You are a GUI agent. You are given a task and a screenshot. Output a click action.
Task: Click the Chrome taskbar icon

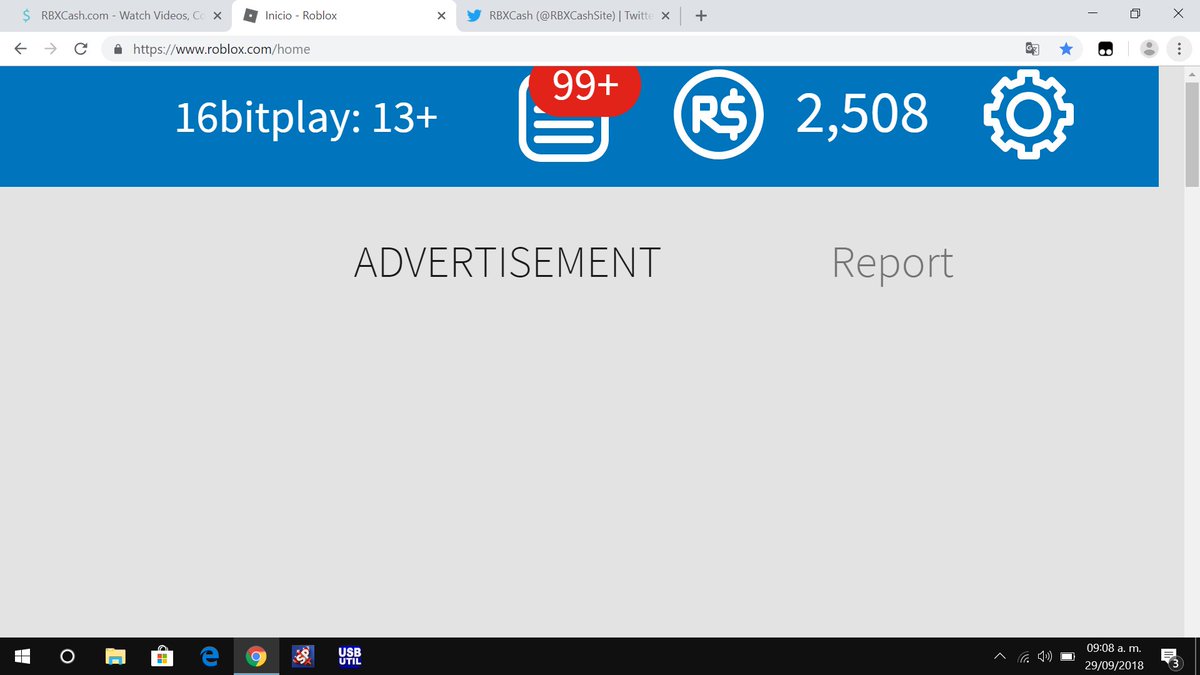click(256, 657)
